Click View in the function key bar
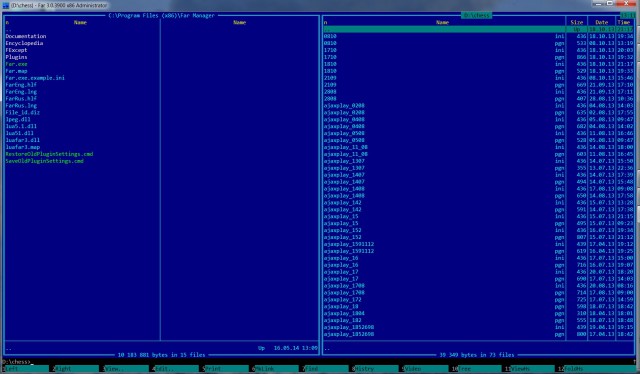Viewport: 640px width, 374px height. tap(127, 369)
